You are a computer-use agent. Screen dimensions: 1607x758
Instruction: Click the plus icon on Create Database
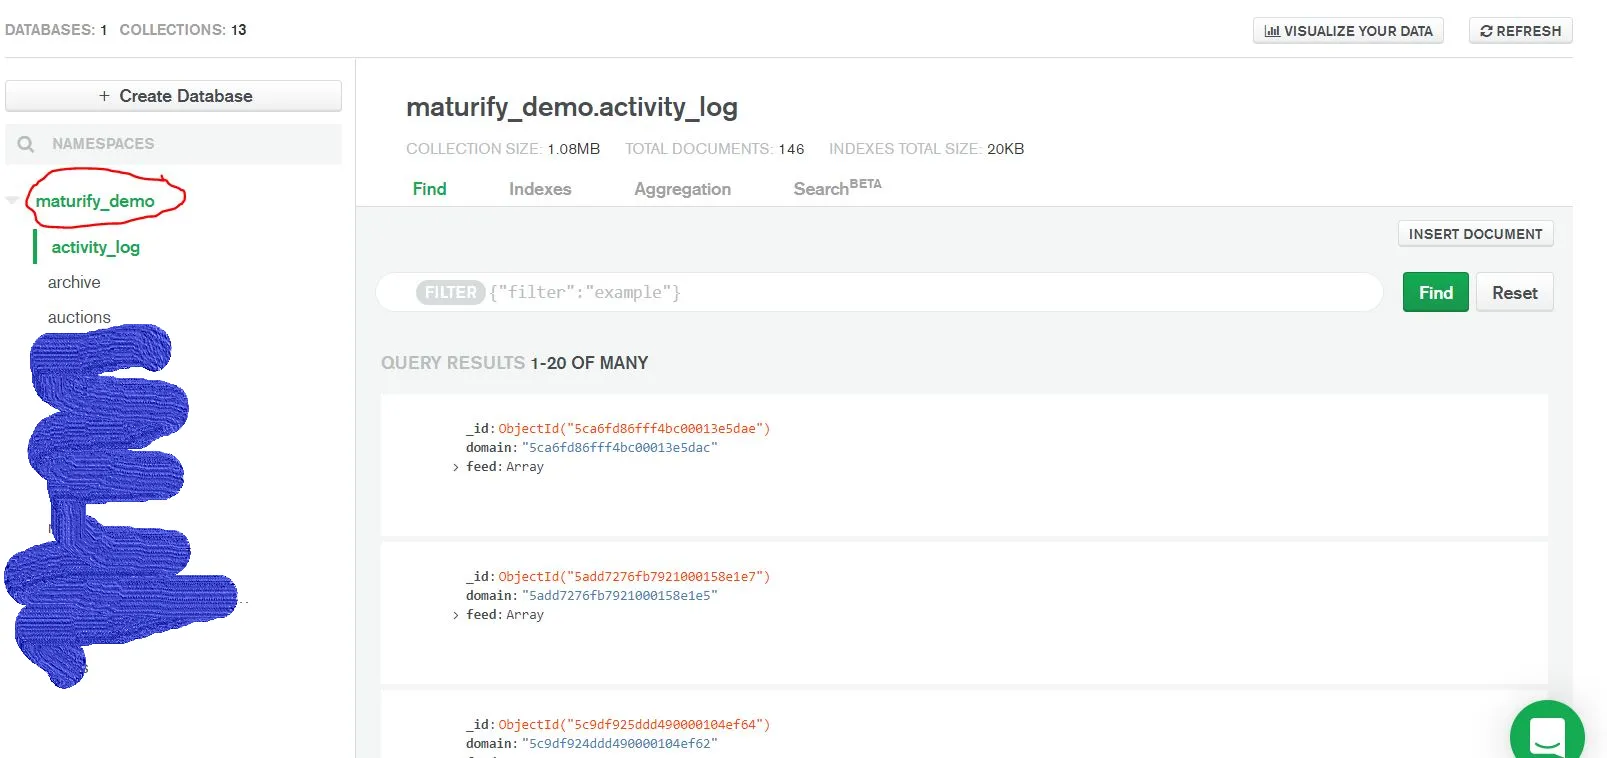(x=104, y=96)
